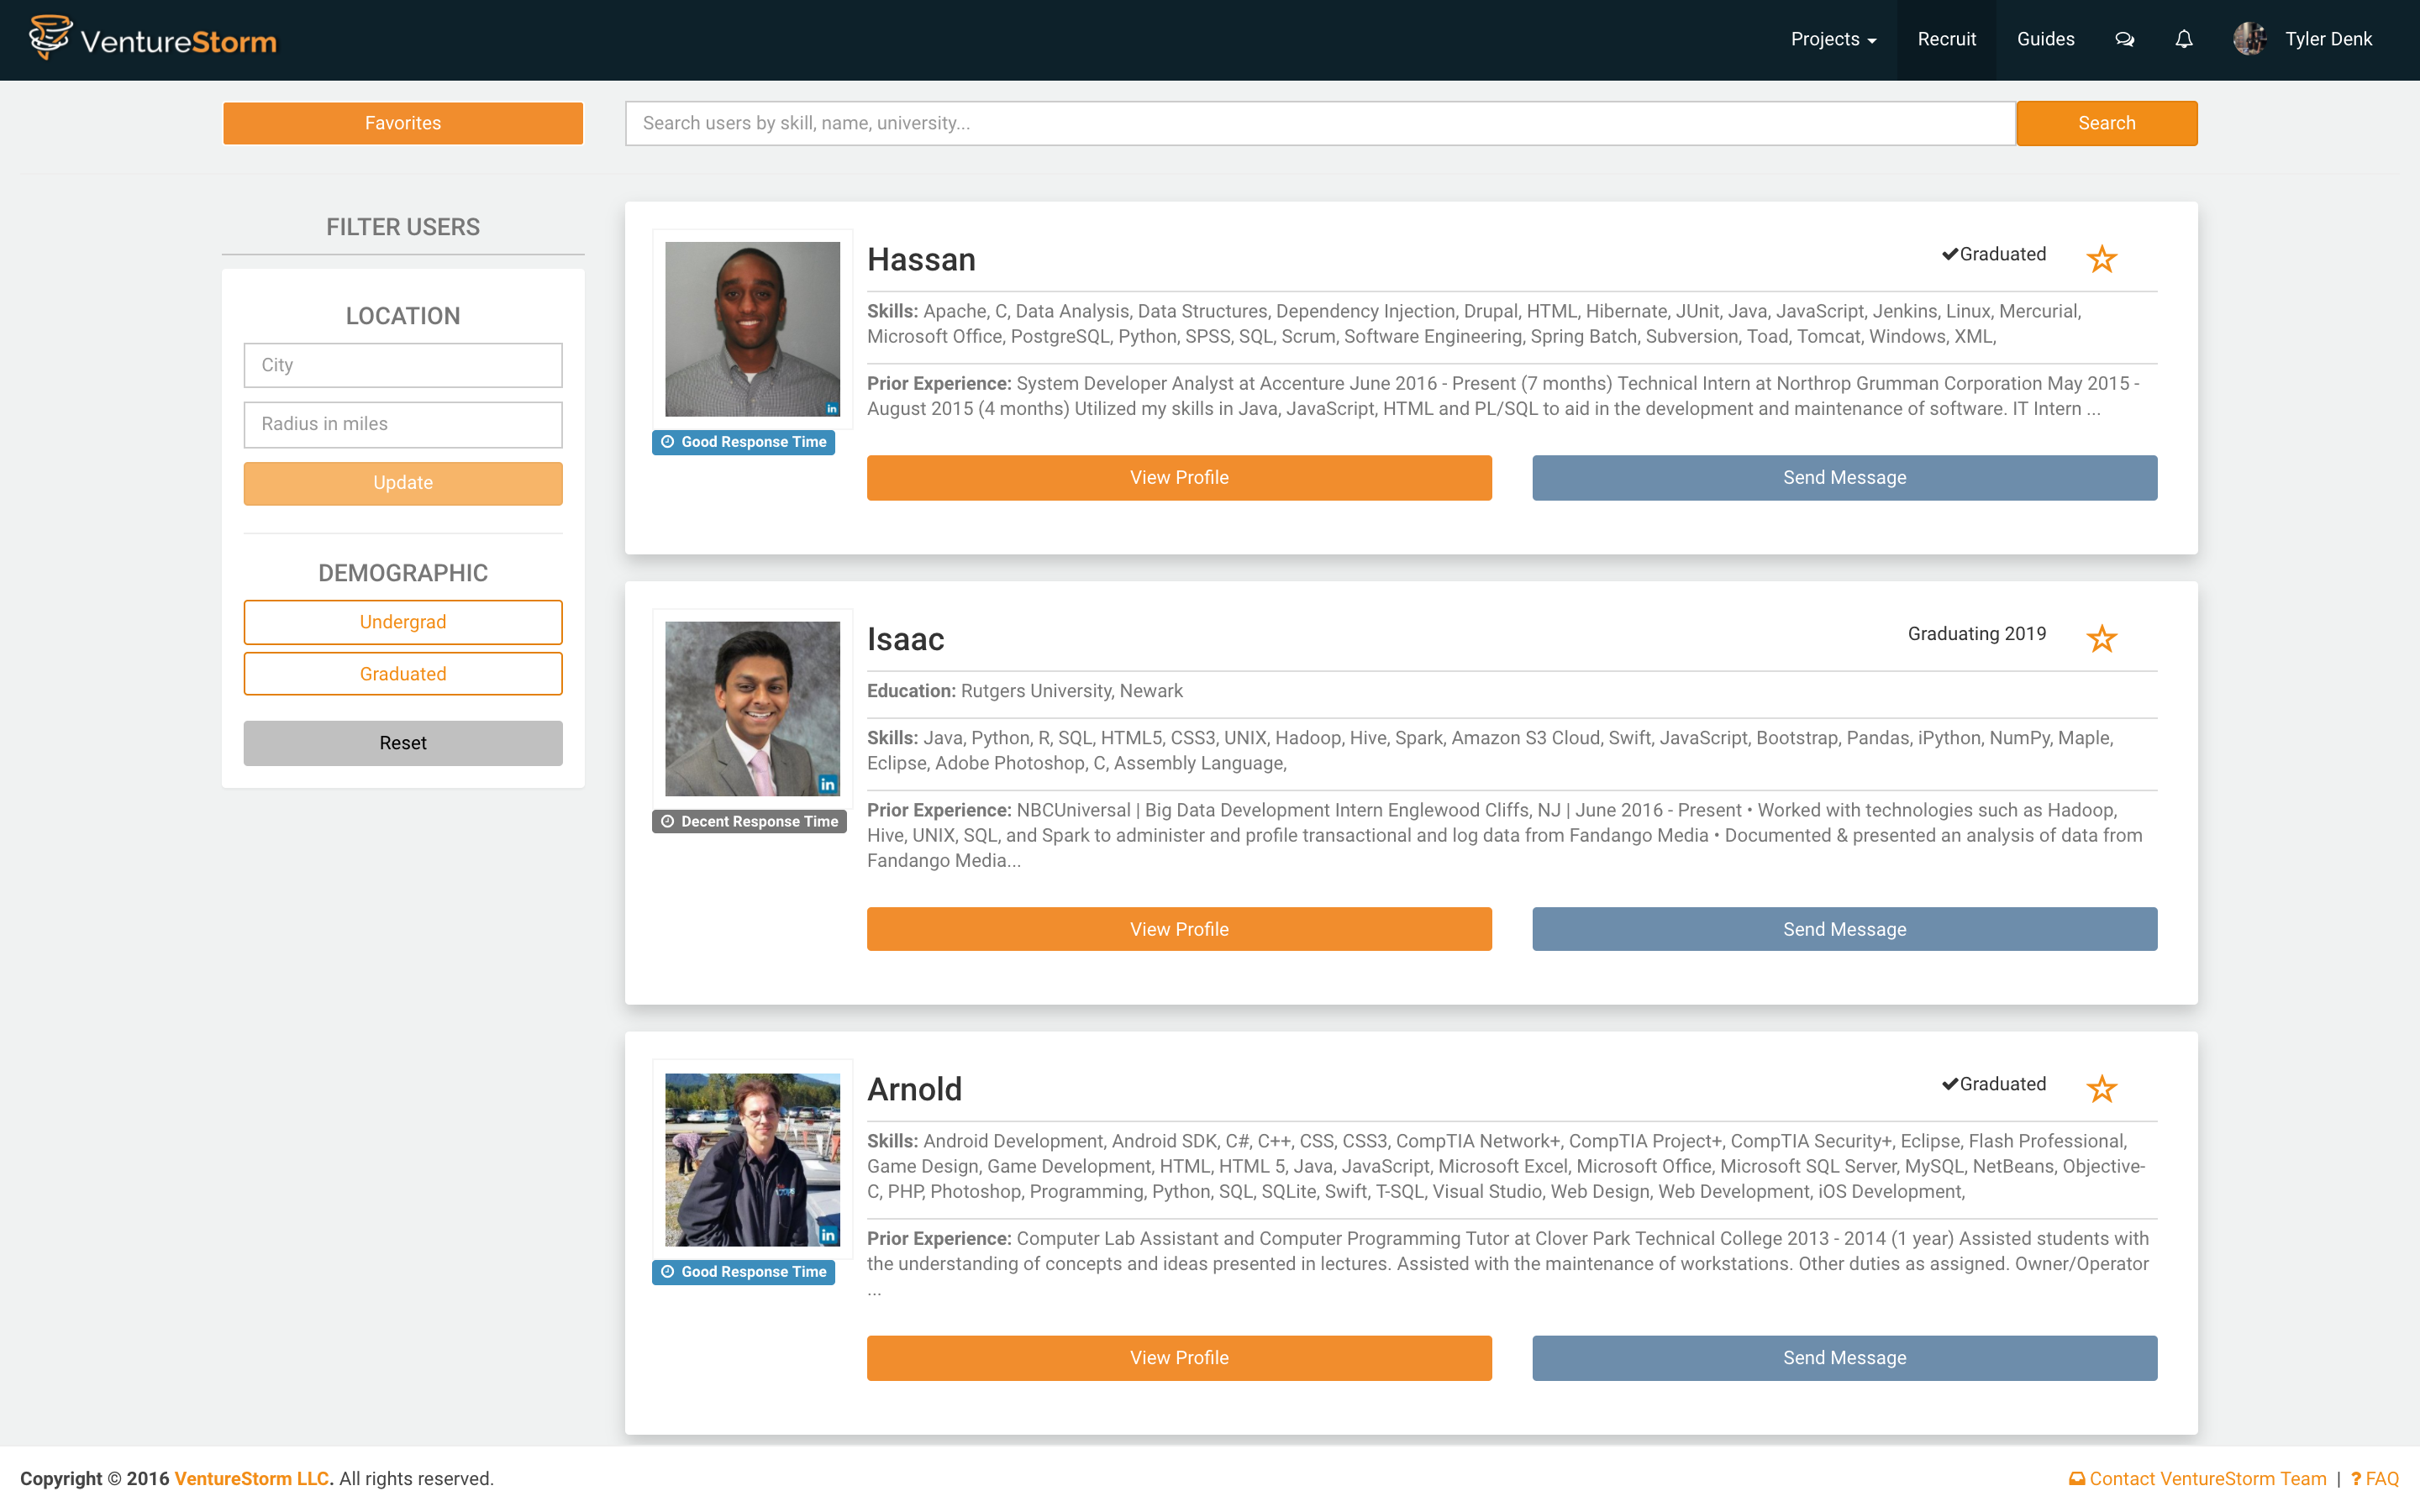Click LinkedIn badge on Hassan's photo
Viewport: 2420px width, 1512px height.
pyautogui.click(x=831, y=408)
